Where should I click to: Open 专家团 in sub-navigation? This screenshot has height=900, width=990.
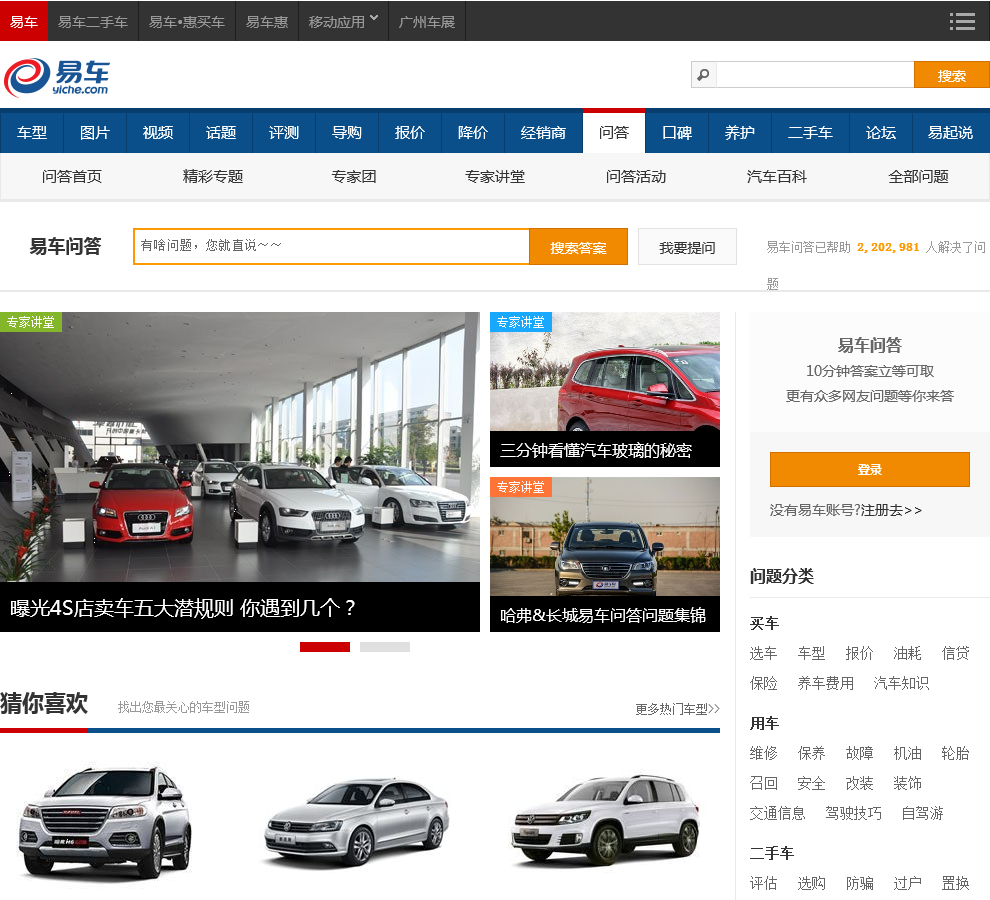[354, 177]
